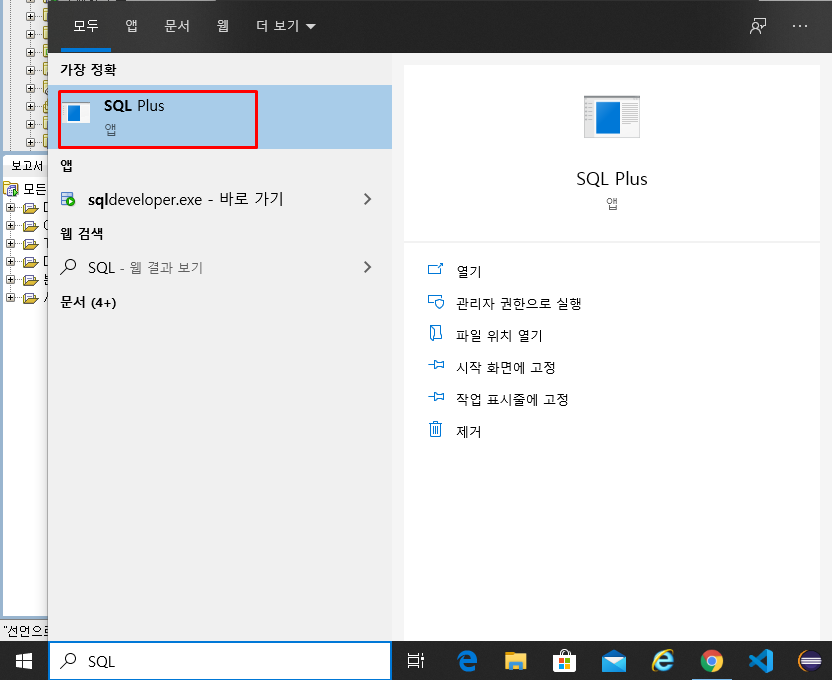Open Google Chrome from taskbar
This screenshot has height=680, width=832.
pos(712,661)
